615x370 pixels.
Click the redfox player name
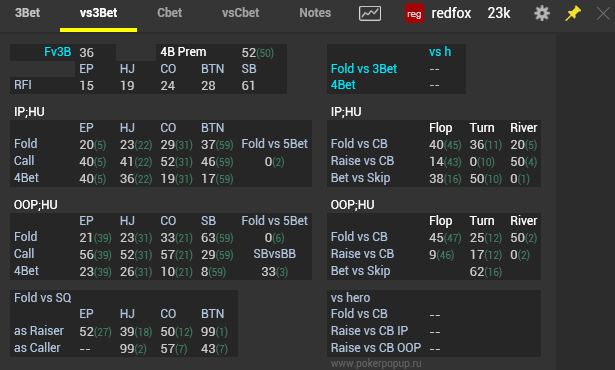pos(451,13)
